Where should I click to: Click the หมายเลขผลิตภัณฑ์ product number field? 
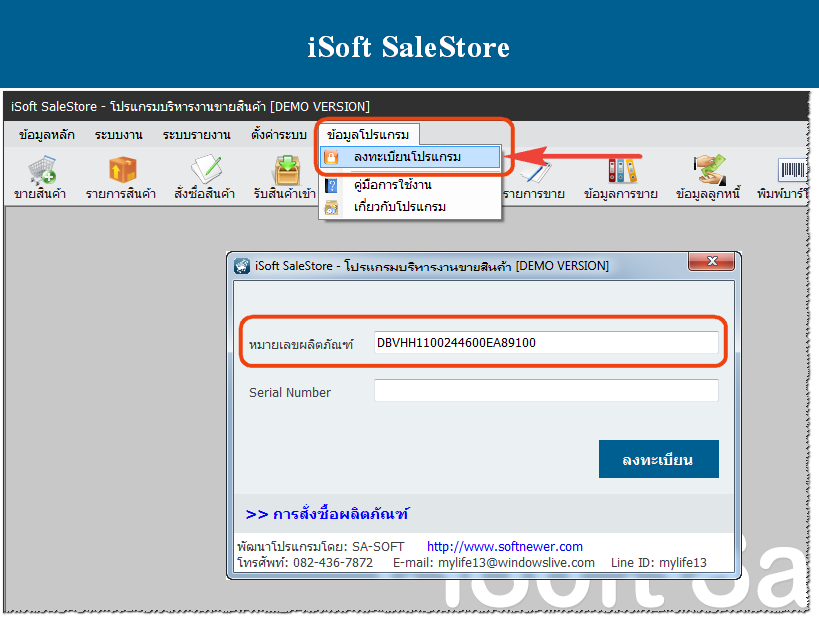point(546,343)
